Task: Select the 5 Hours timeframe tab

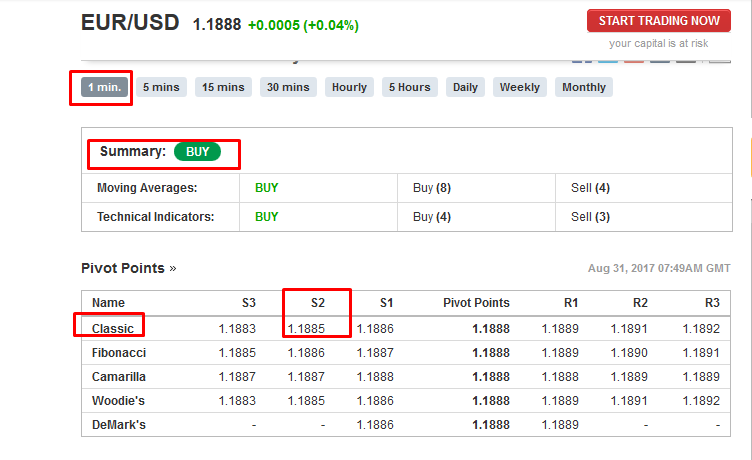Action: point(409,87)
